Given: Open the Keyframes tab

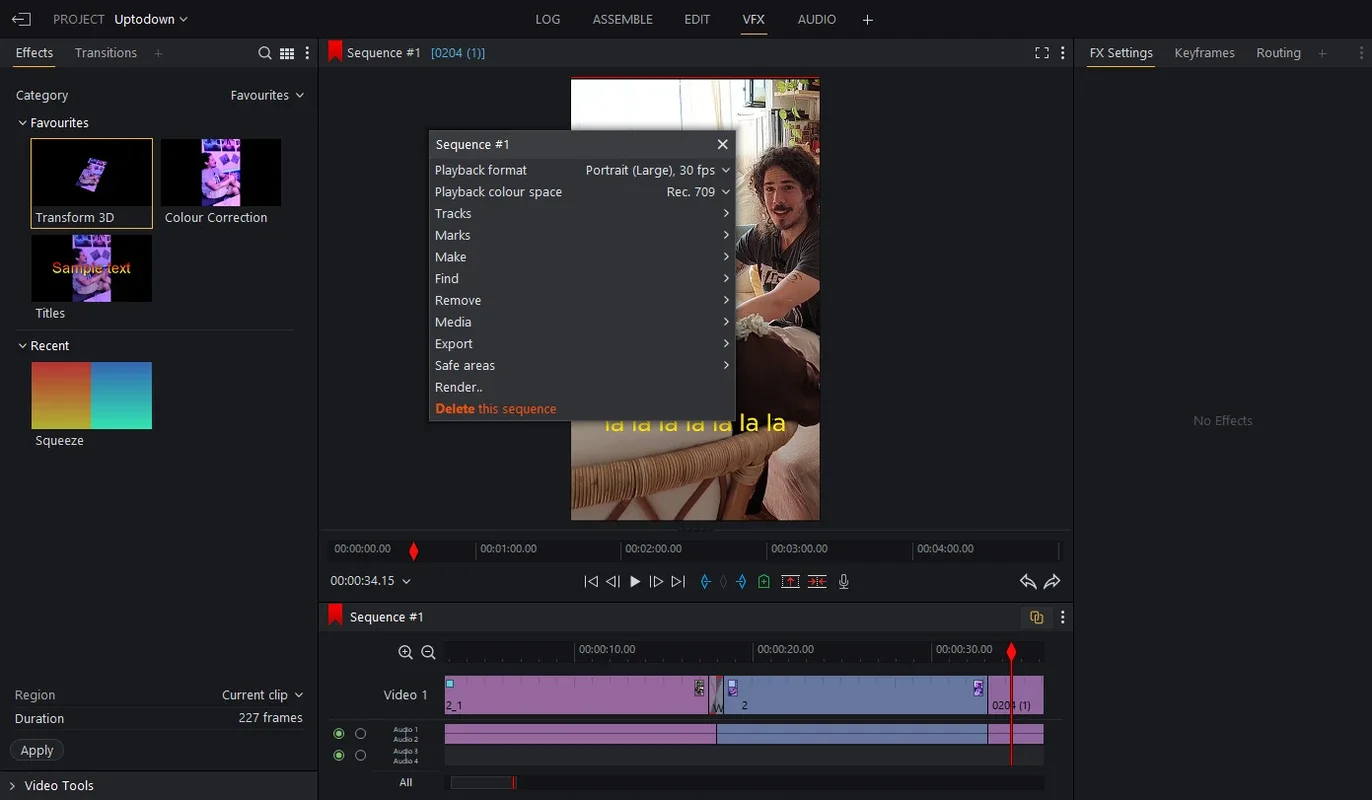Looking at the screenshot, I should coord(1204,53).
